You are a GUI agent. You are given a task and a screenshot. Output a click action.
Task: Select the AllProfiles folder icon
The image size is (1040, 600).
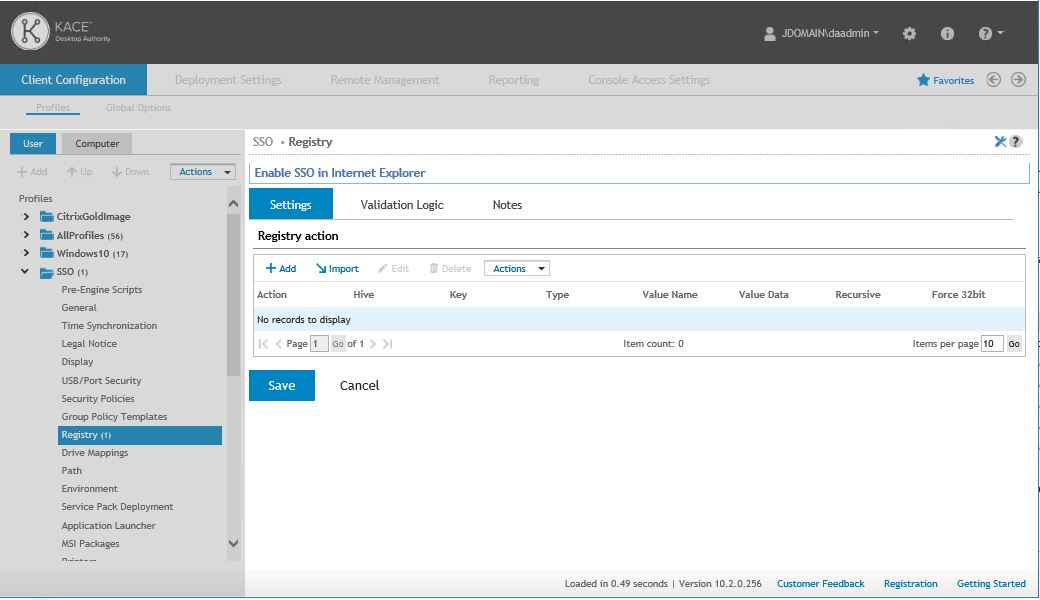pos(46,235)
